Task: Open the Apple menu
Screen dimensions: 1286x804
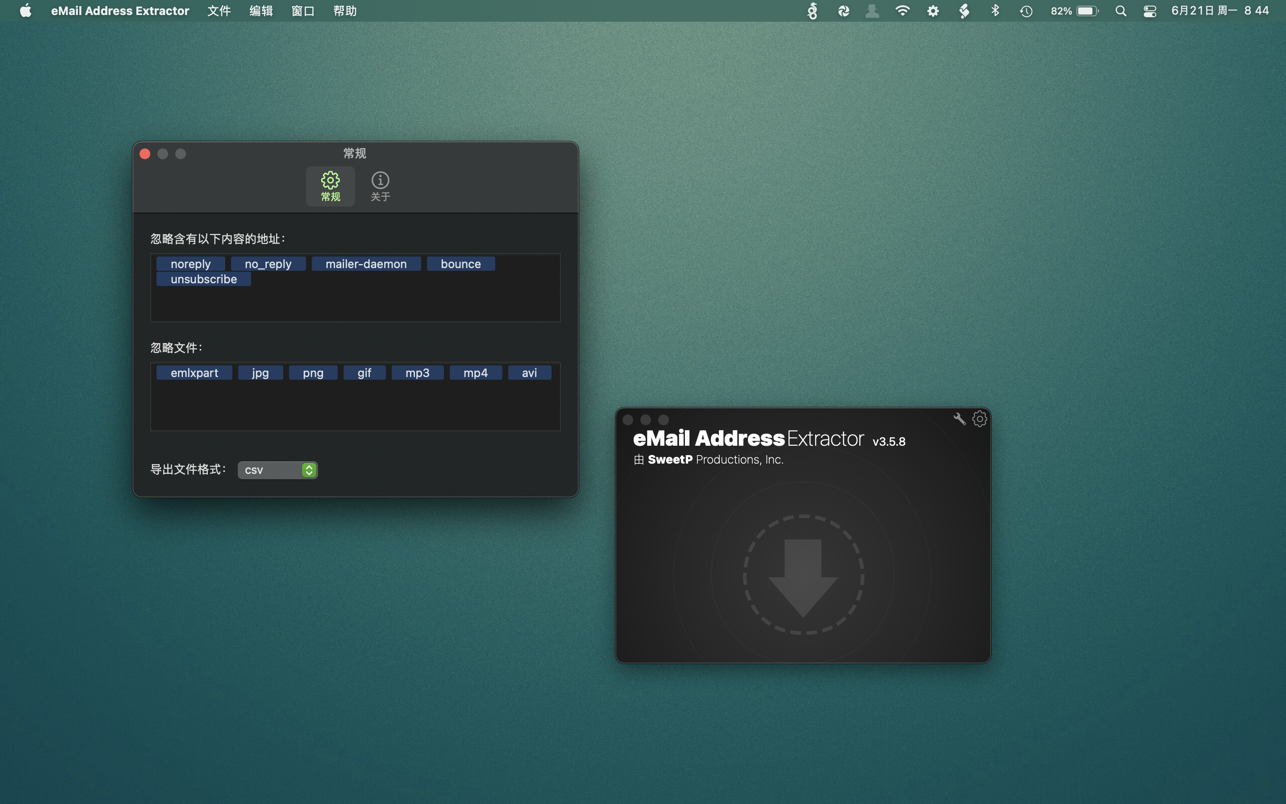Action: 25,11
